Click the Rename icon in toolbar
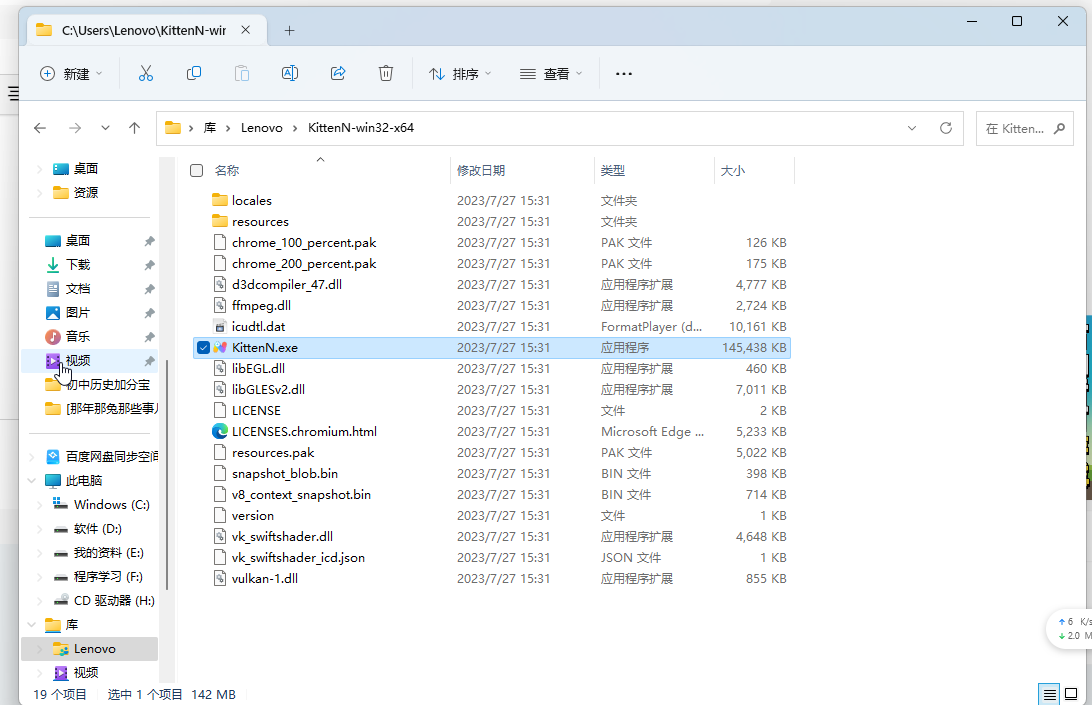The image size is (1092, 705). click(290, 73)
